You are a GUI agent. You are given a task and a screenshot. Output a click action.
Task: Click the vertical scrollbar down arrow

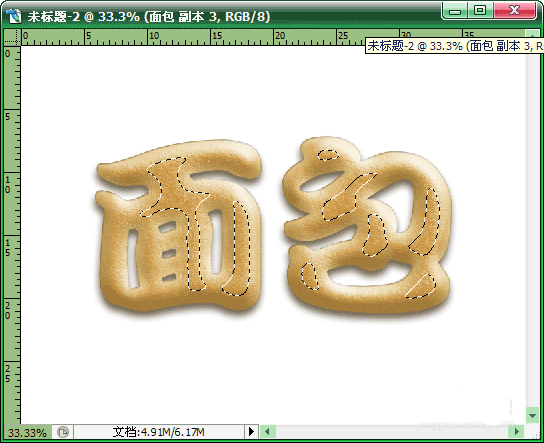tap(533, 415)
